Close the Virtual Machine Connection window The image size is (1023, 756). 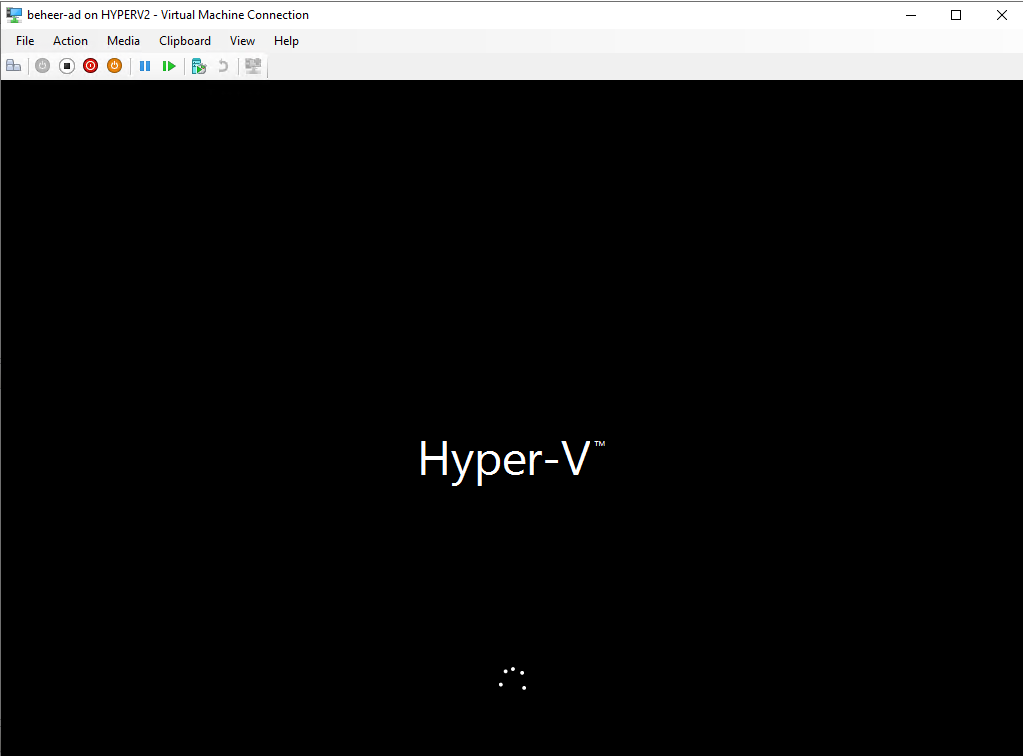(1001, 15)
